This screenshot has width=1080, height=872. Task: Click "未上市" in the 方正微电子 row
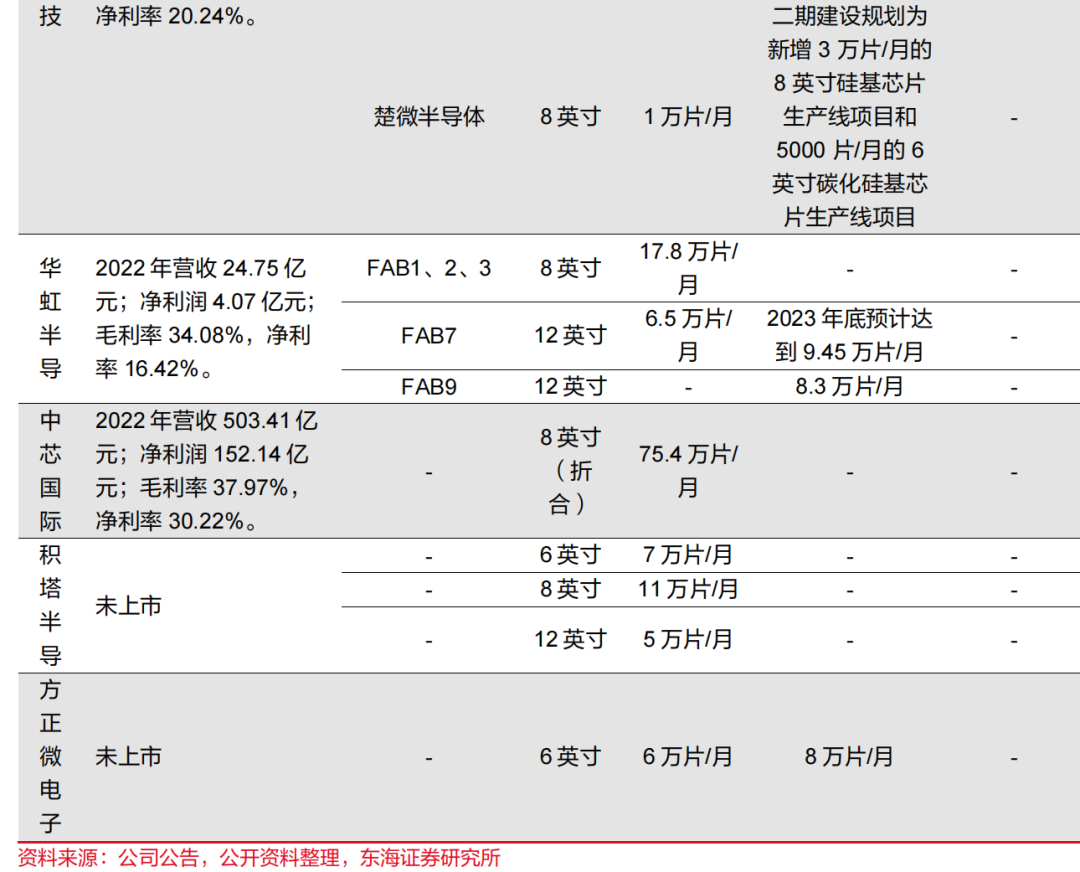(128, 757)
